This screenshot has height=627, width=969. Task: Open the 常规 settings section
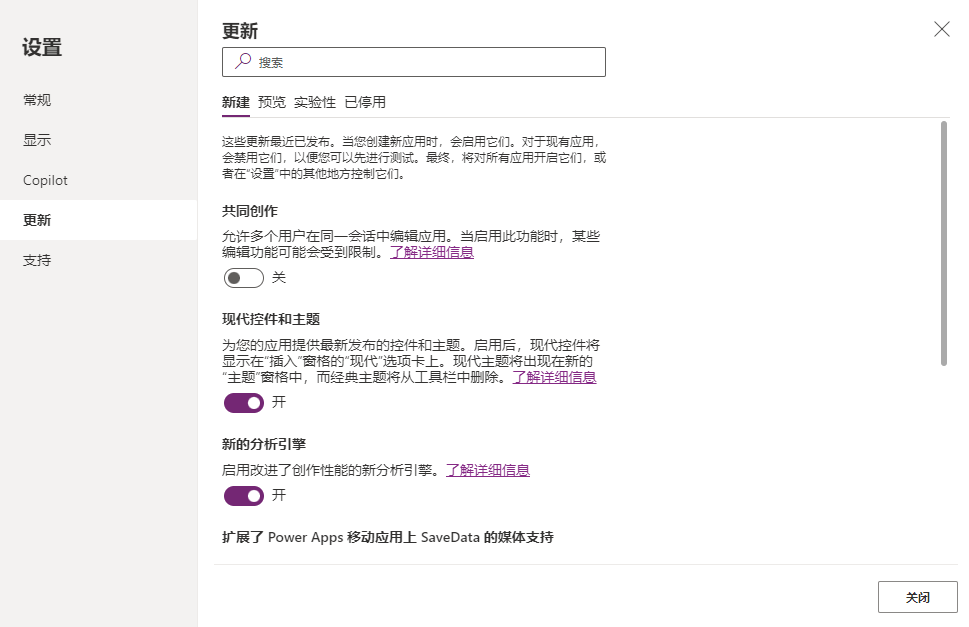(x=37, y=99)
